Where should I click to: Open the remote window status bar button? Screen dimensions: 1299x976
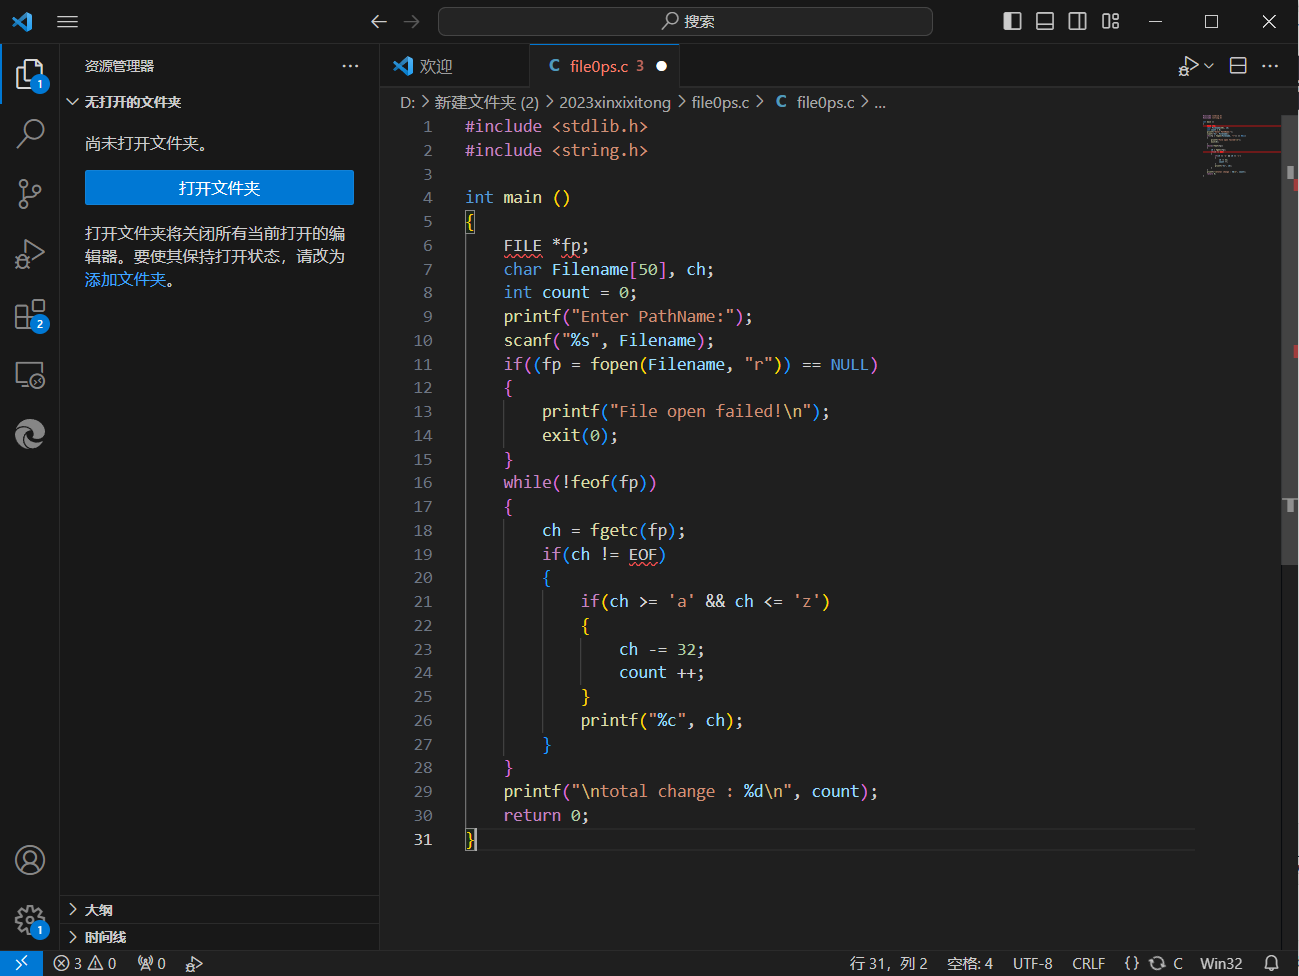[x=21, y=963]
